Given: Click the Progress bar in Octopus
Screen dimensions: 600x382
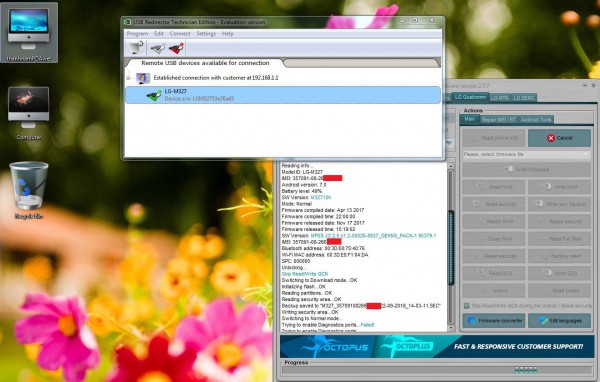Looking at the screenshot, I should [437, 370].
